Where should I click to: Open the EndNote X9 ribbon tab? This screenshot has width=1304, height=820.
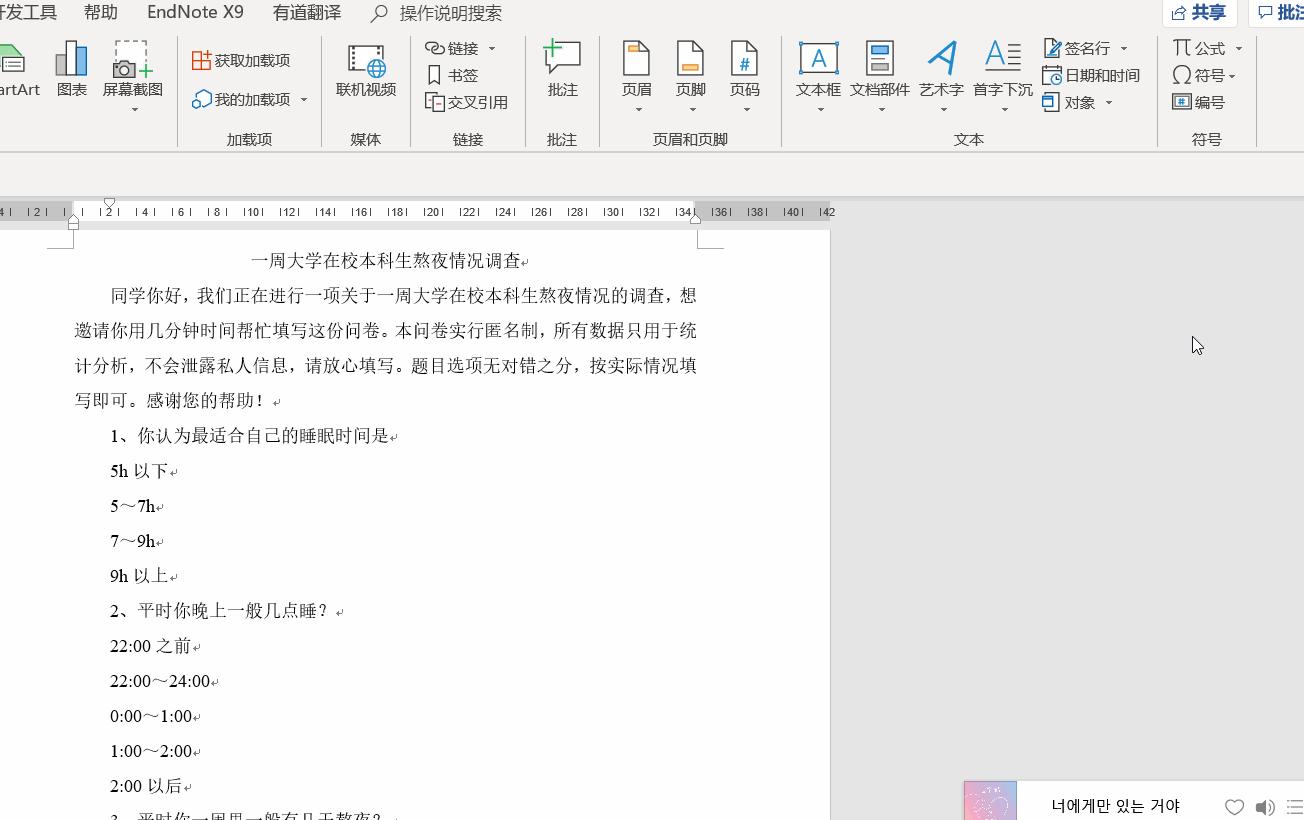tap(194, 13)
